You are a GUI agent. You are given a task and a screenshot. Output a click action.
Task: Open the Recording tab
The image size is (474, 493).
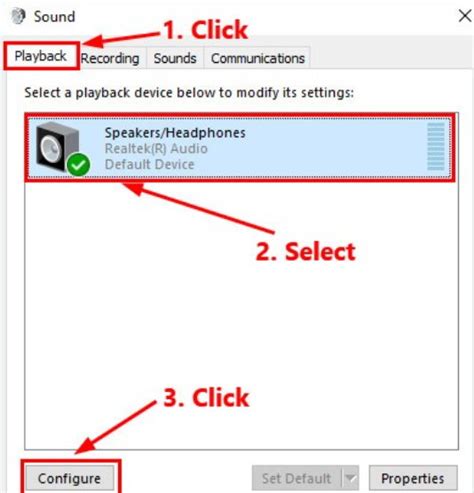(x=110, y=58)
